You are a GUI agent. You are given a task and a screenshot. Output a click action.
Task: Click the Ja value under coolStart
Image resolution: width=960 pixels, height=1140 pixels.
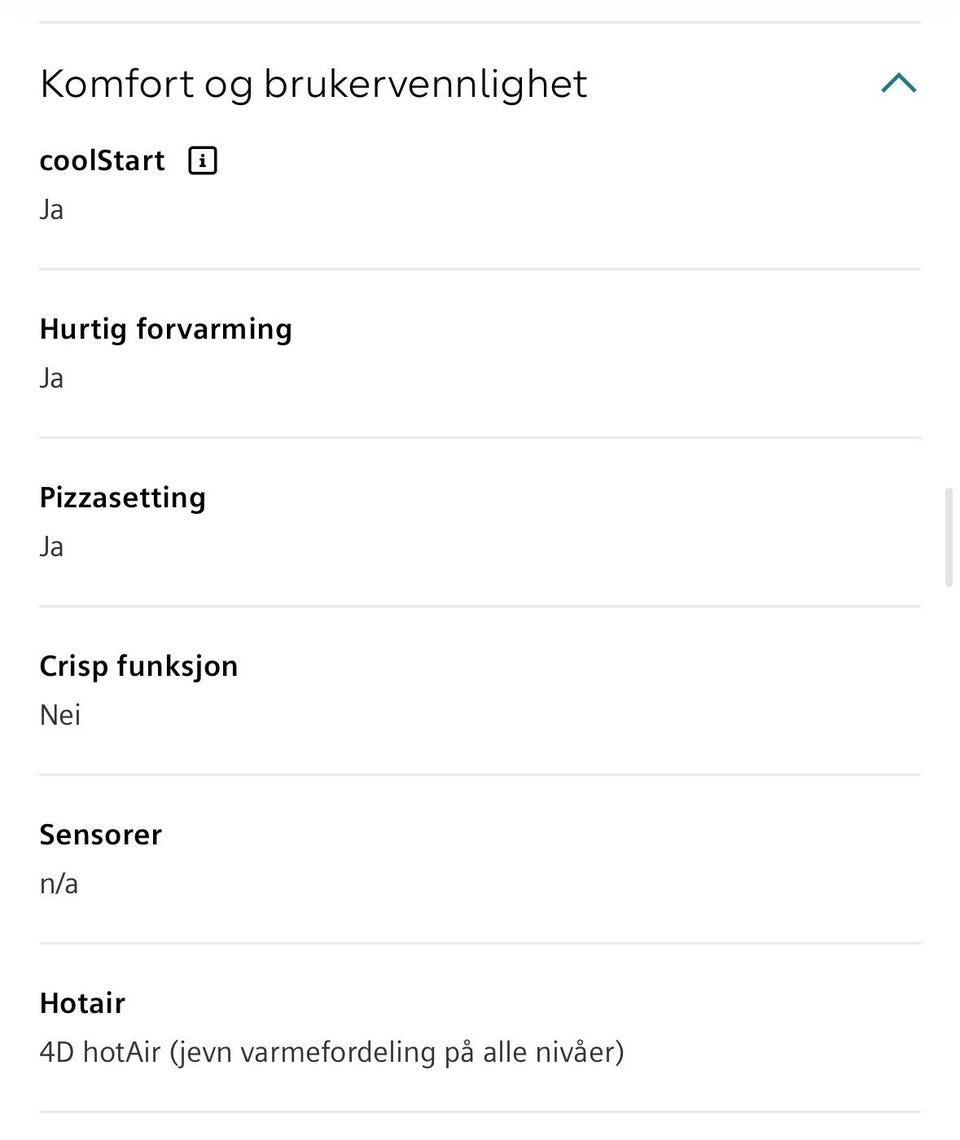(51, 210)
